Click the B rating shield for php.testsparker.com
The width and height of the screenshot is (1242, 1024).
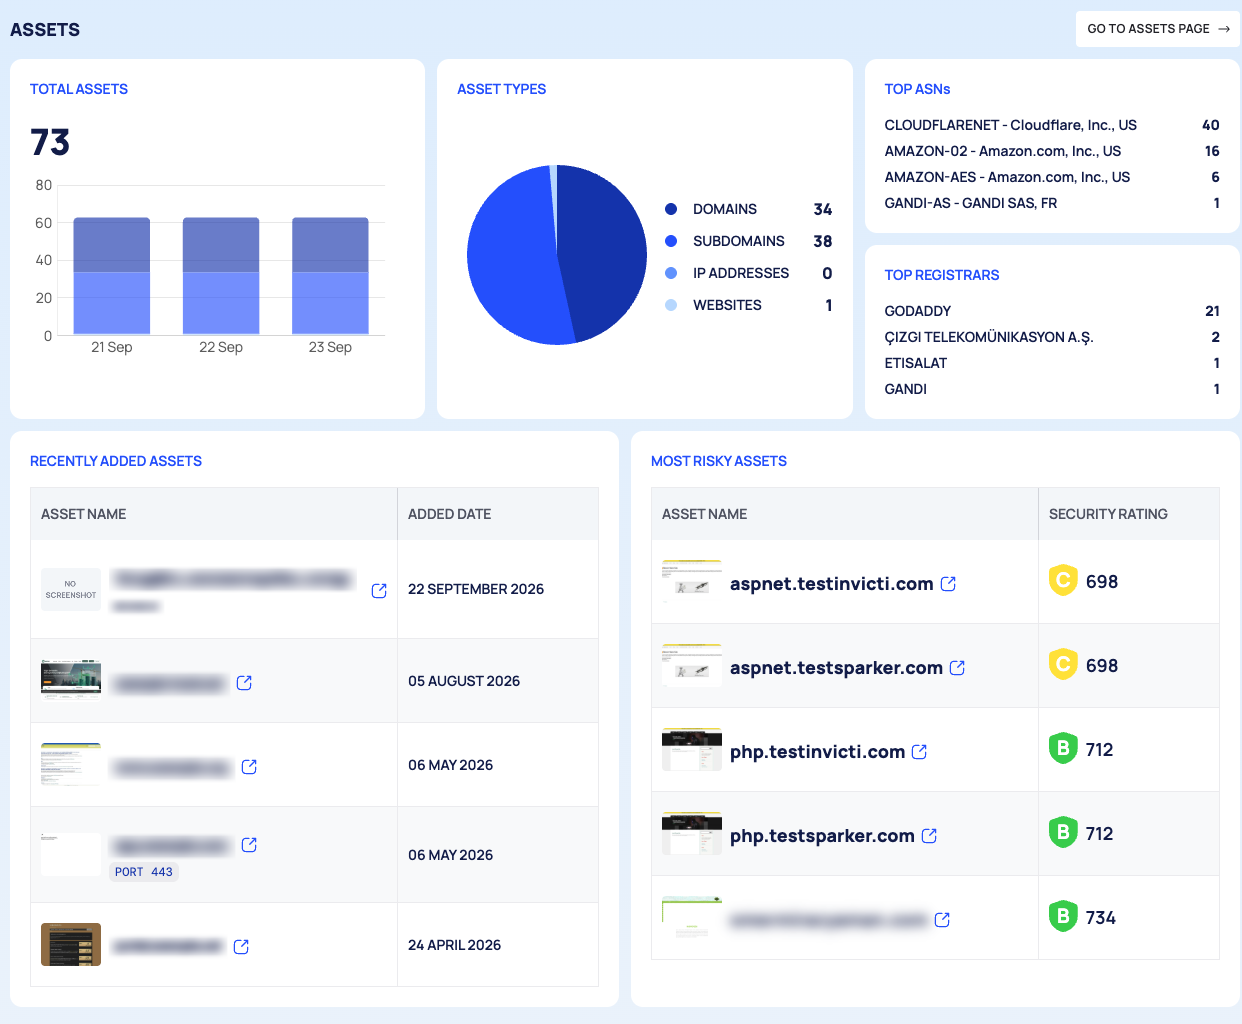tap(1063, 832)
